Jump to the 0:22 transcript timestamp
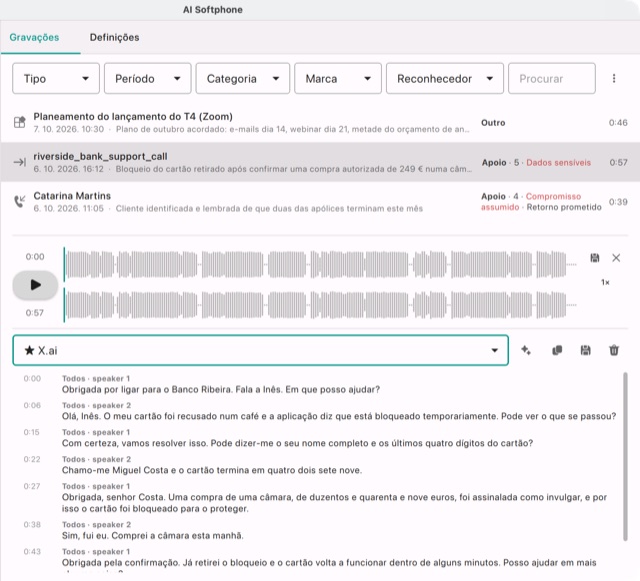Viewport: 640px width, 581px height. coord(32,459)
